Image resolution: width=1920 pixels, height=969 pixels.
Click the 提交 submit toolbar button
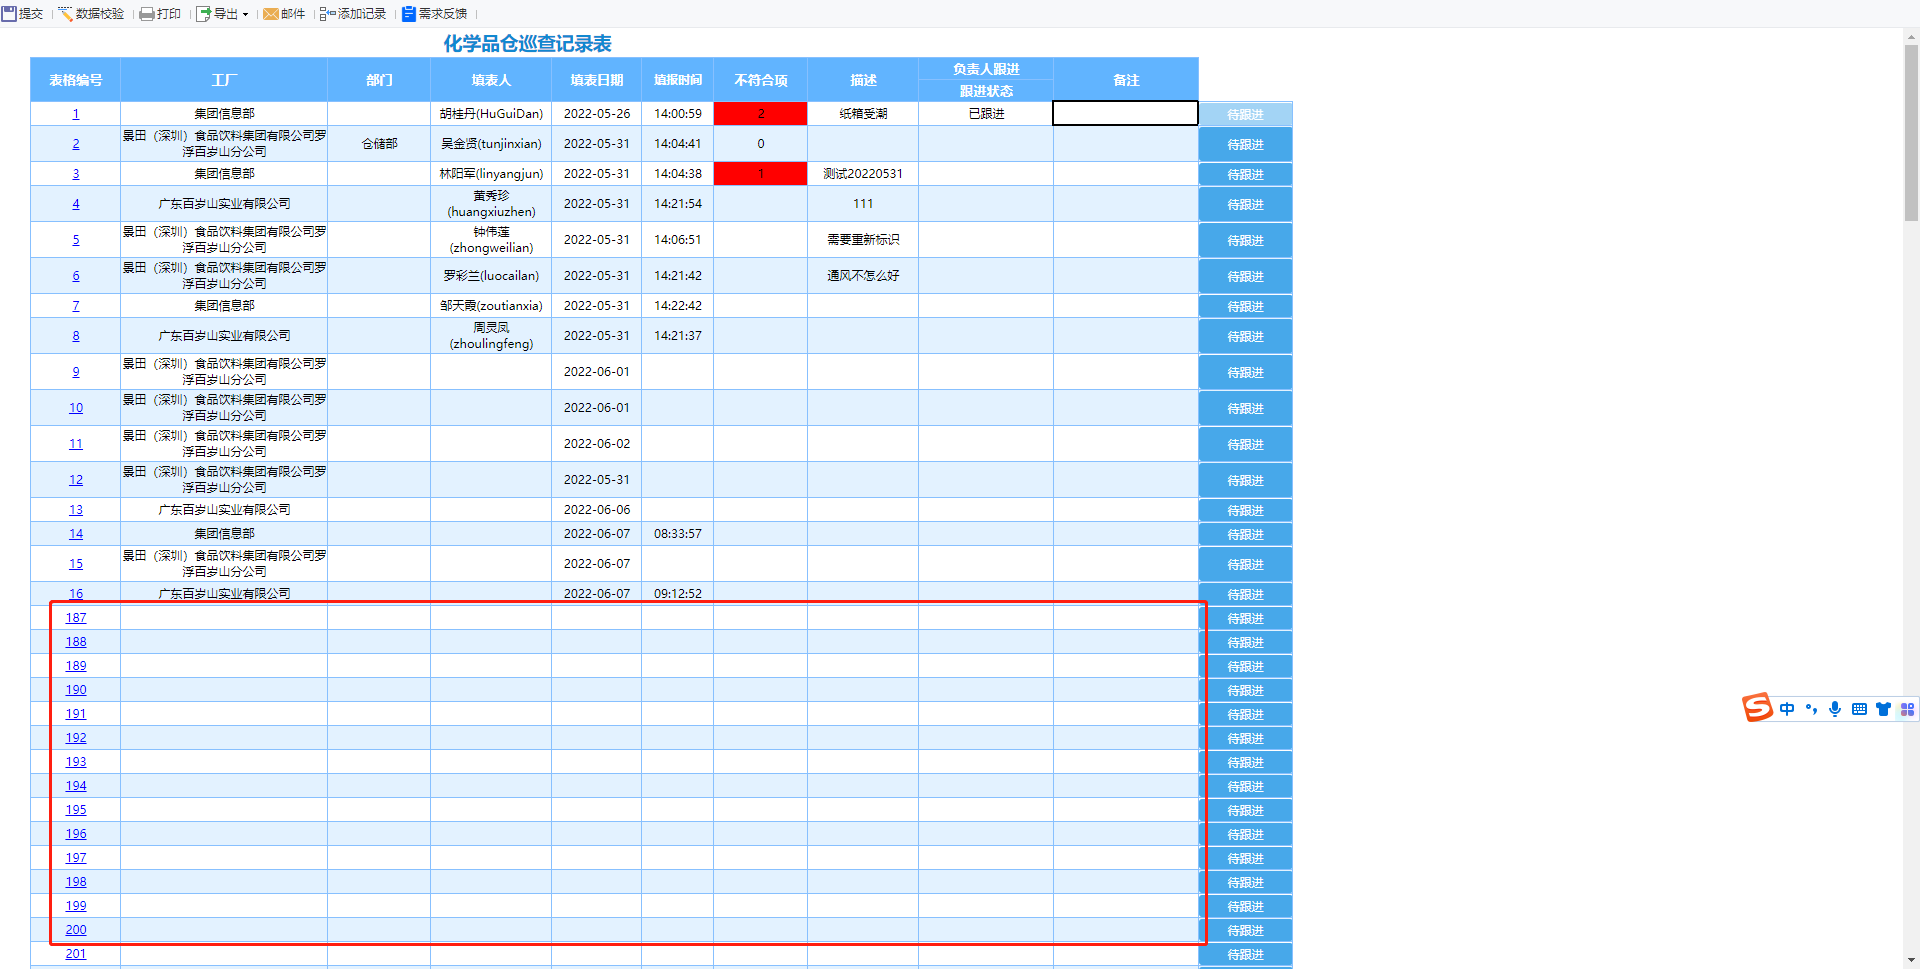click(x=22, y=14)
